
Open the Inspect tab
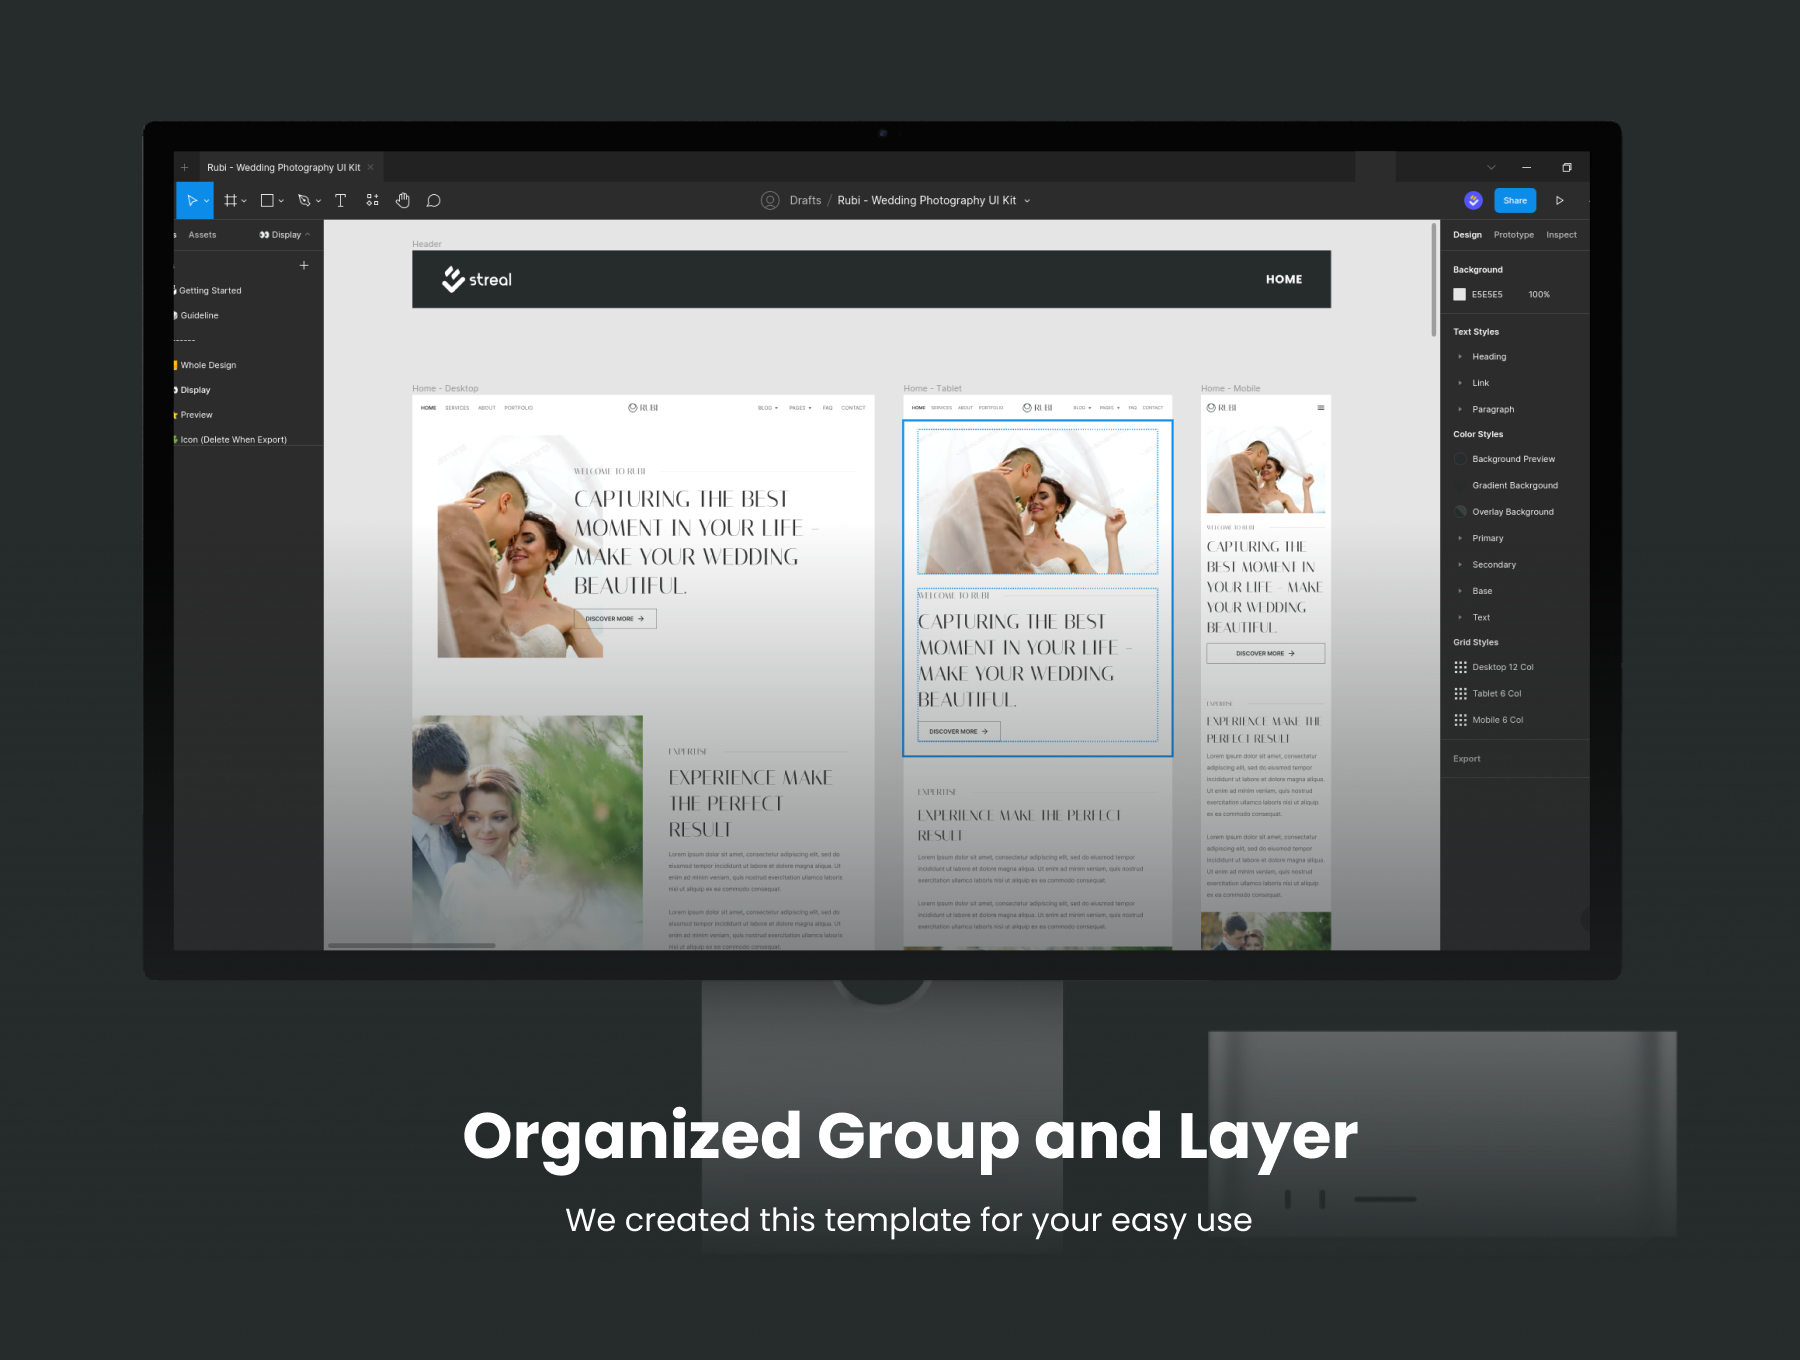[x=1561, y=235]
